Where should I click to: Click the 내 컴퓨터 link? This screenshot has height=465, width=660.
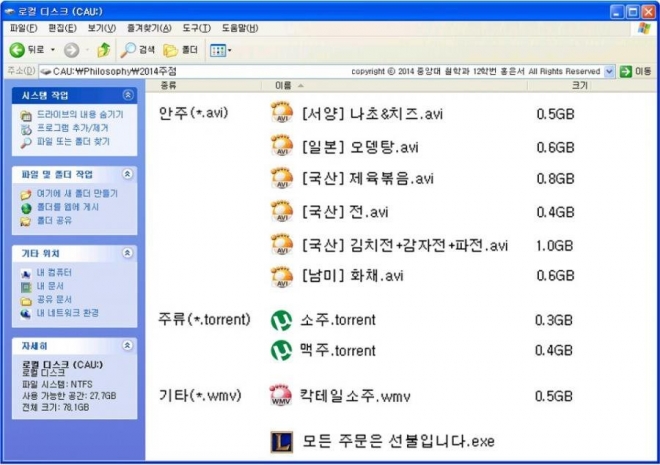(x=51, y=273)
